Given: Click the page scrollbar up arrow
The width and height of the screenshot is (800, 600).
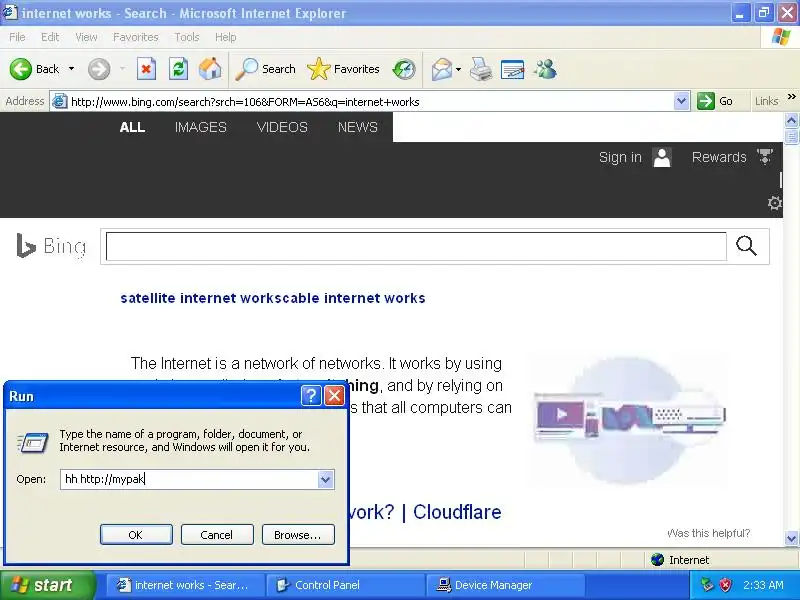Looking at the screenshot, I should [x=791, y=120].
